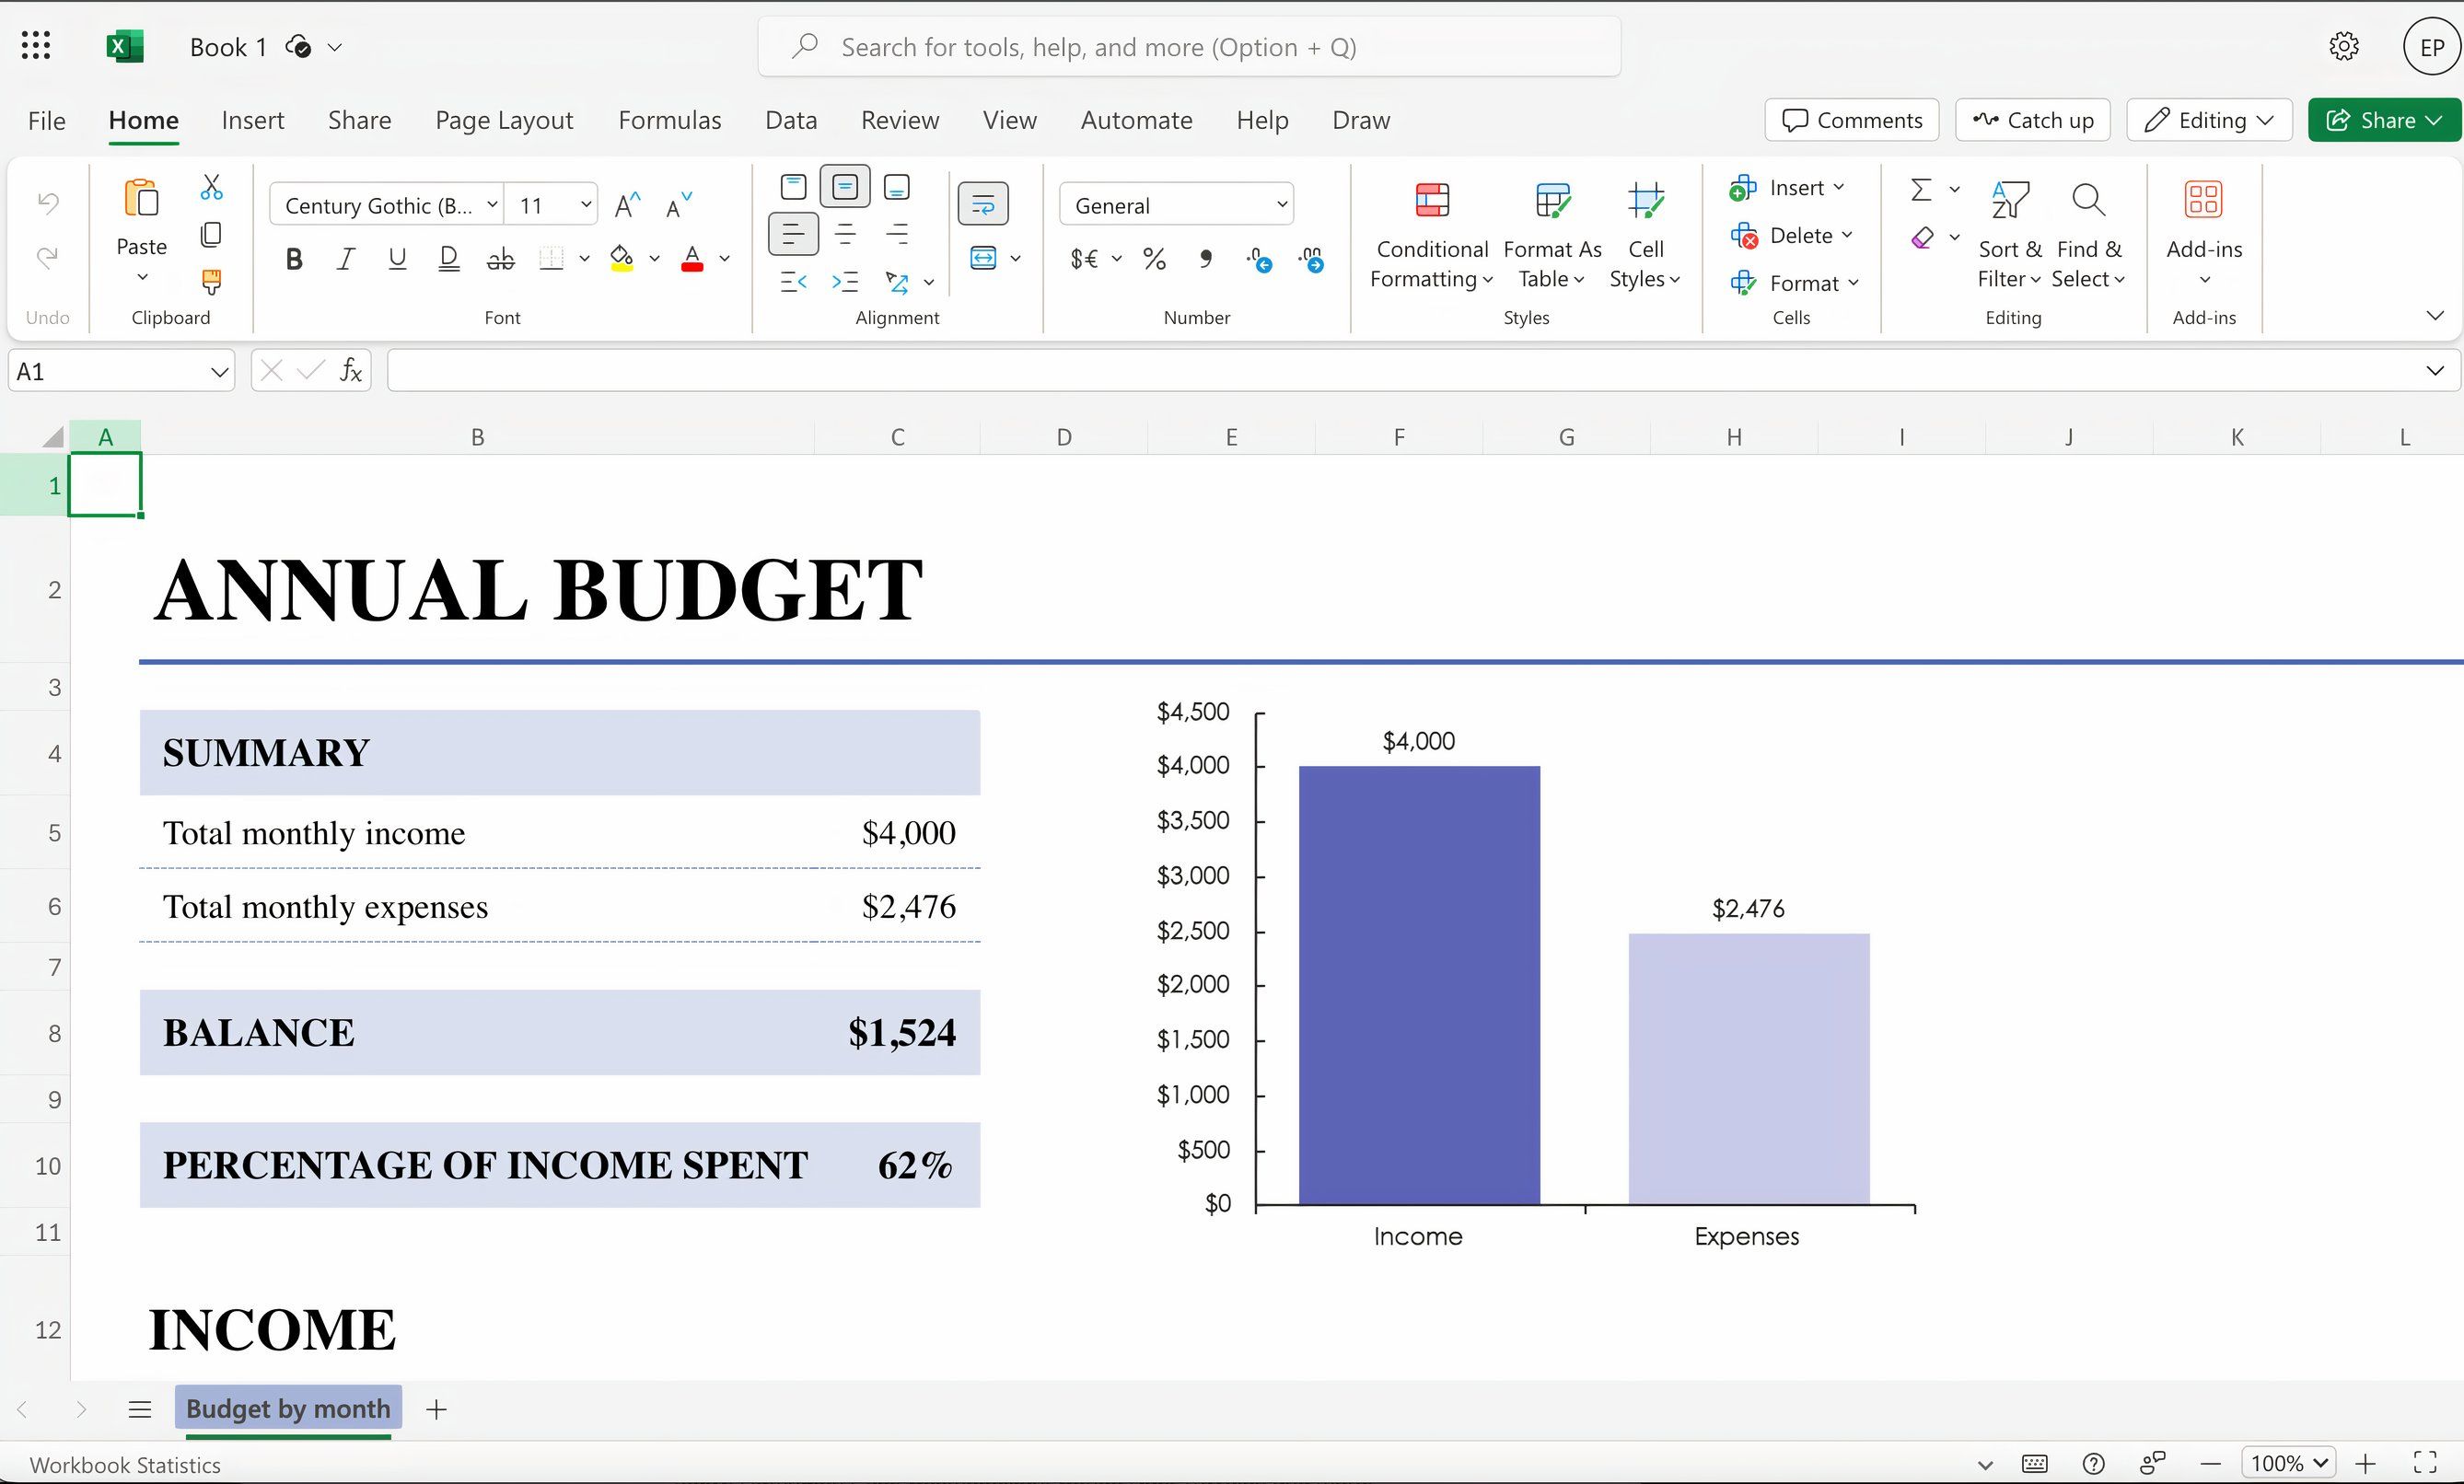The image size is (2464, 1484).
Task: Click the Cut scissors icon
Action: coord(211,187)
